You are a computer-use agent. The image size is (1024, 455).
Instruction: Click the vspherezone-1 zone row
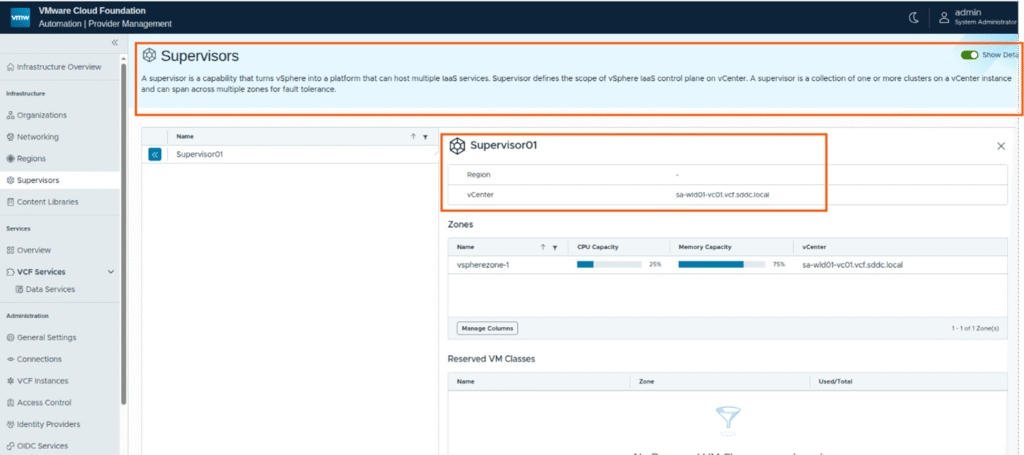[483, 265]
